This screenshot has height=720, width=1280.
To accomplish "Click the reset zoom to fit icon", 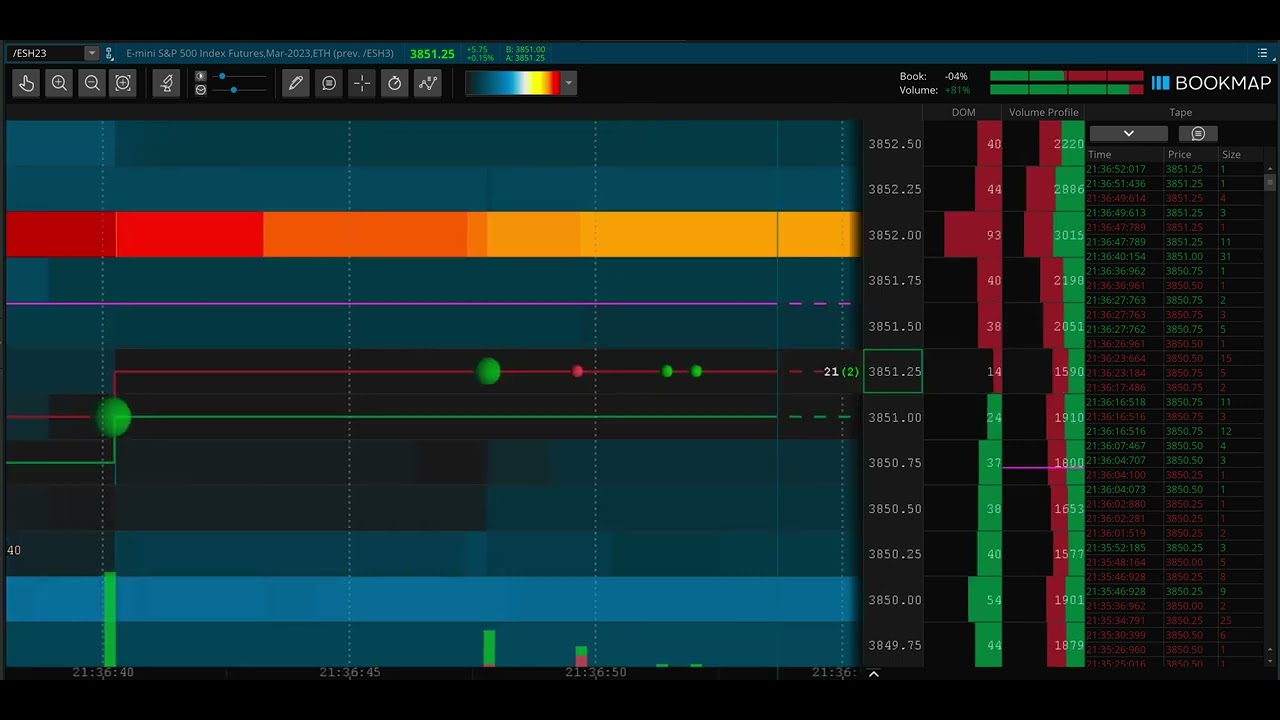I will (123, 84).
